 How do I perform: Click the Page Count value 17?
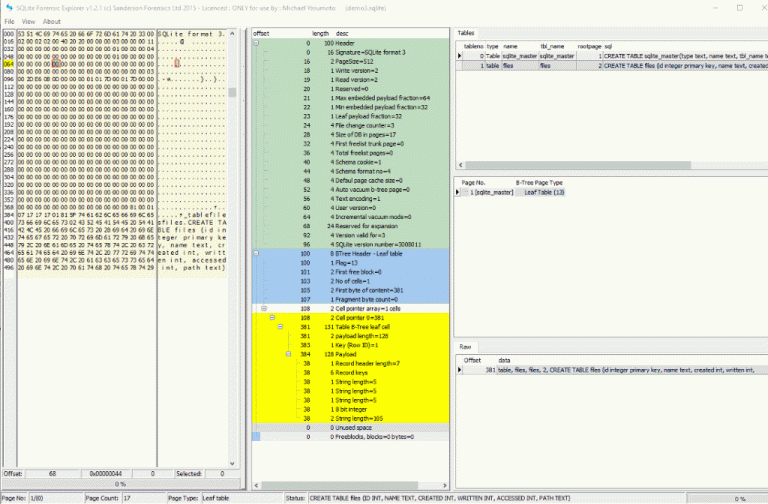point(142,498)
